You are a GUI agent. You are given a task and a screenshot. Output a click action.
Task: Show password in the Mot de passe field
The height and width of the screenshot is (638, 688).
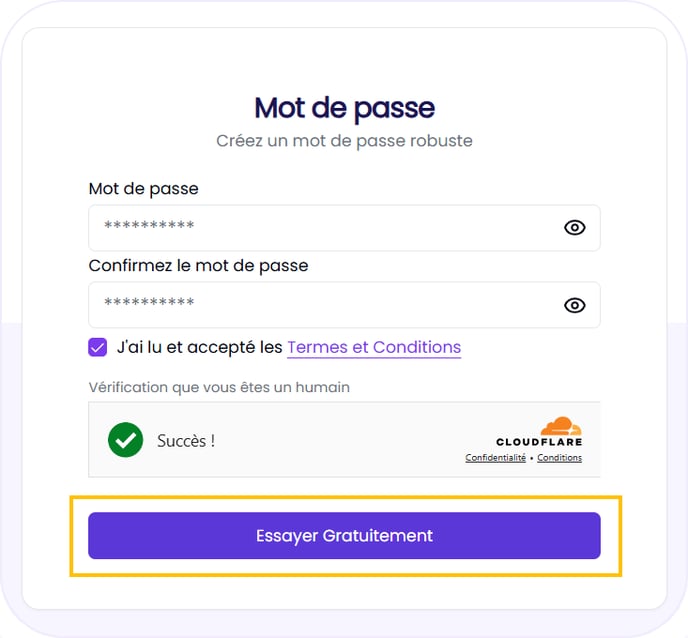click(x=574, y=228)
